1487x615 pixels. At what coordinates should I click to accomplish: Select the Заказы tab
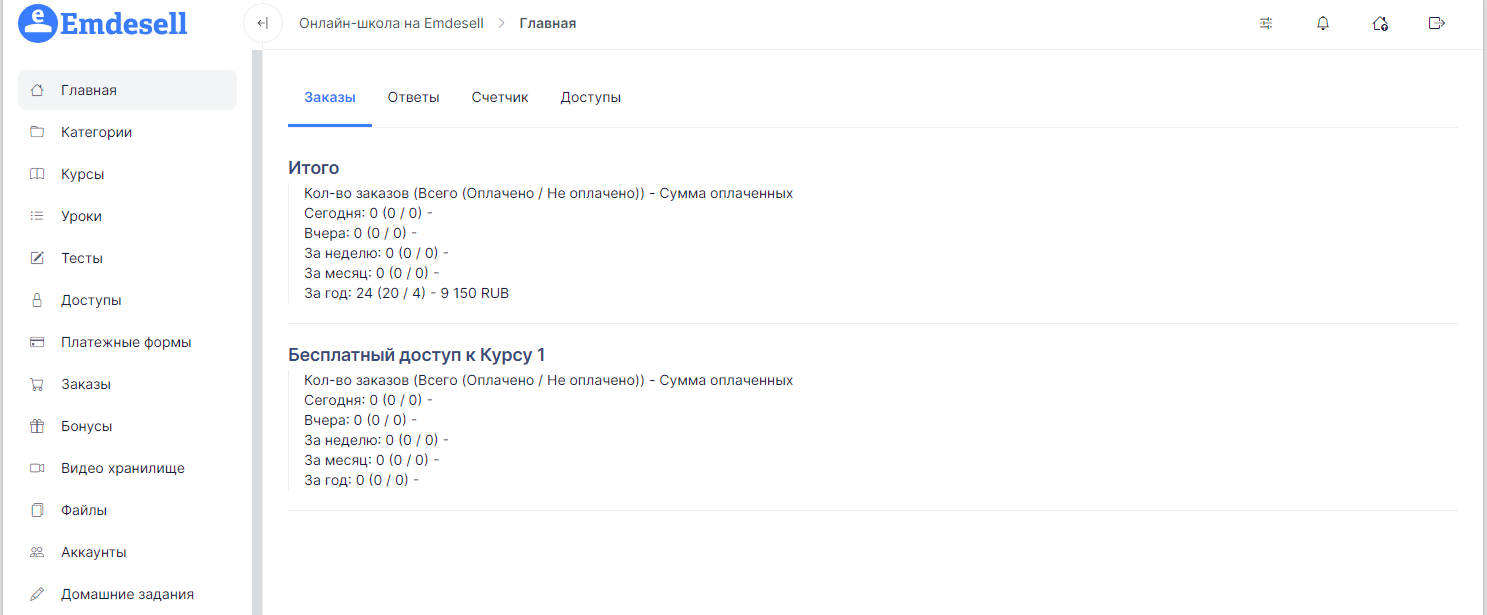pyautogui.click(x=329, y=97)
